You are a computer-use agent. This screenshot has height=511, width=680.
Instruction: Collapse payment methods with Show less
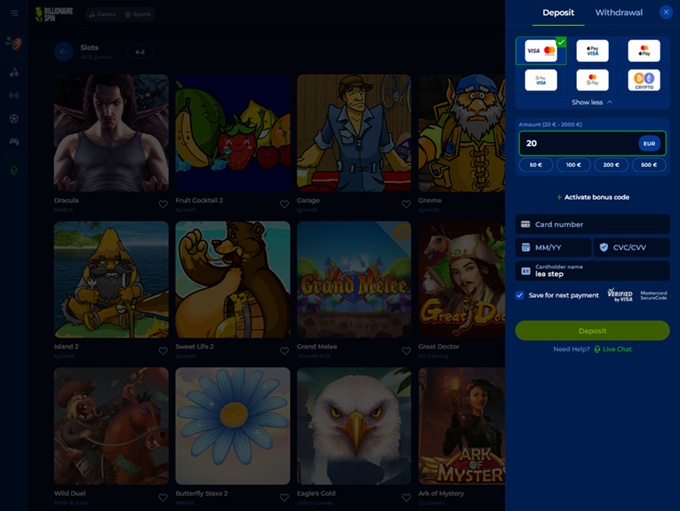(x=592, y=102)
